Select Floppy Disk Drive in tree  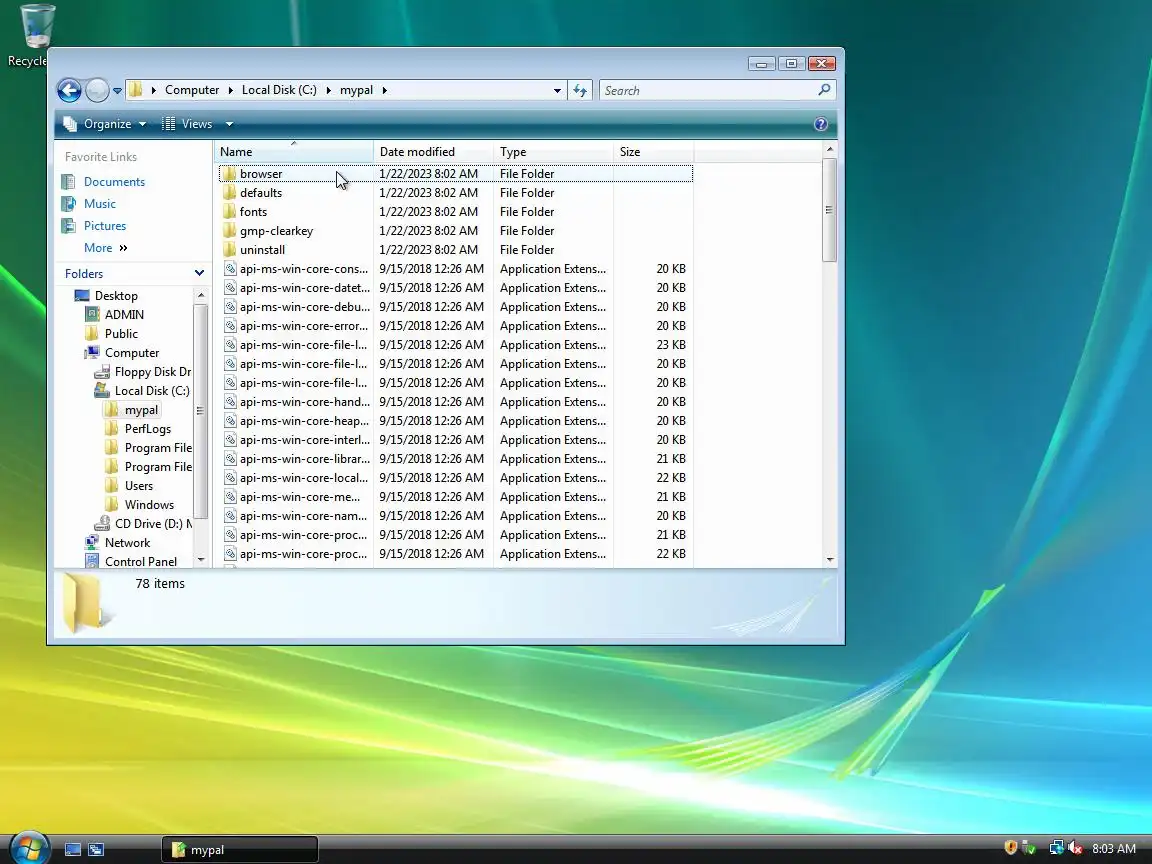152,372
